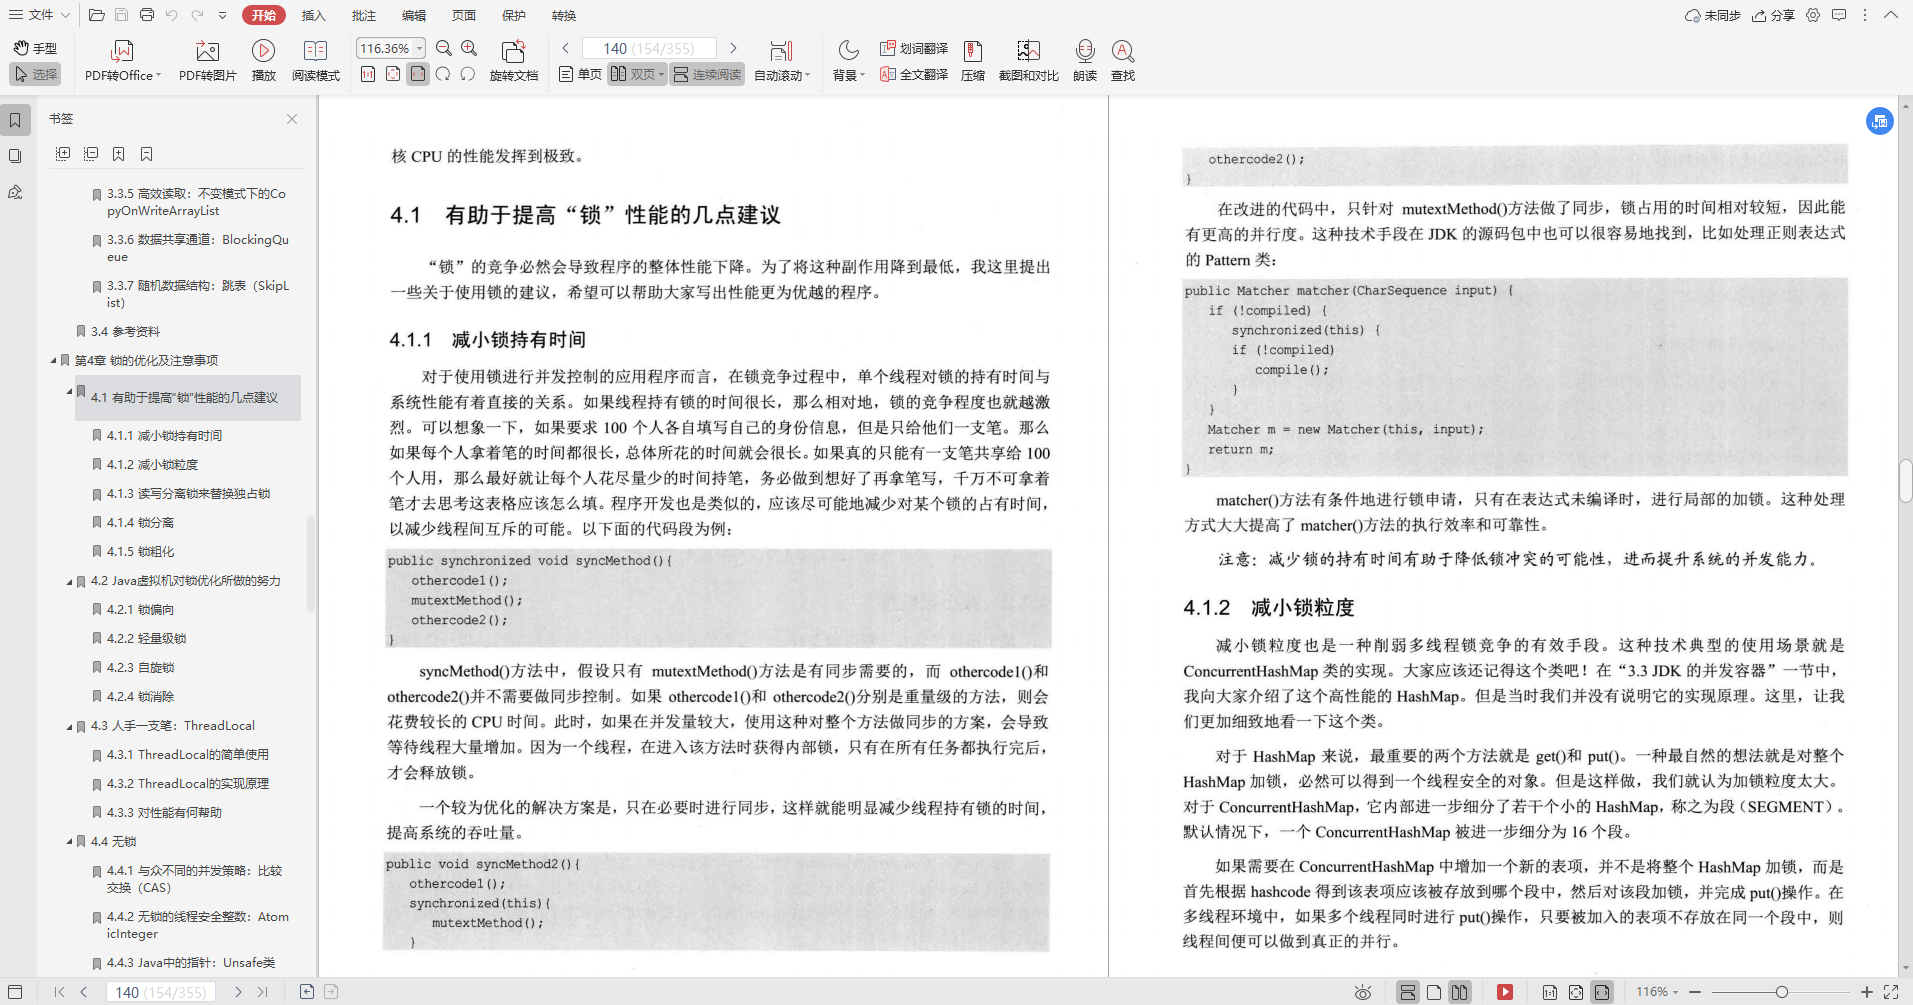The width and height of the screenshot is (1913, 1005).
Task: Open the 插入 menu
Action: (312, 15)
